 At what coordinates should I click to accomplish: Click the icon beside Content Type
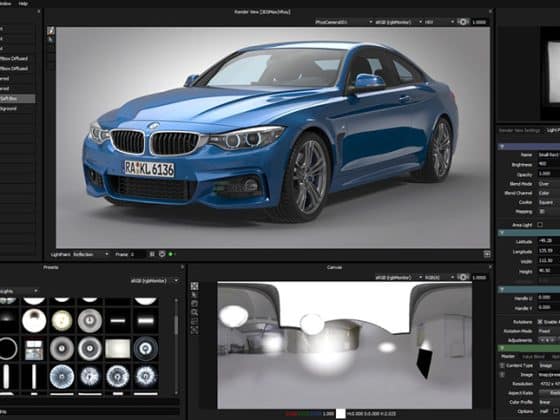click(x=502, y=365)
